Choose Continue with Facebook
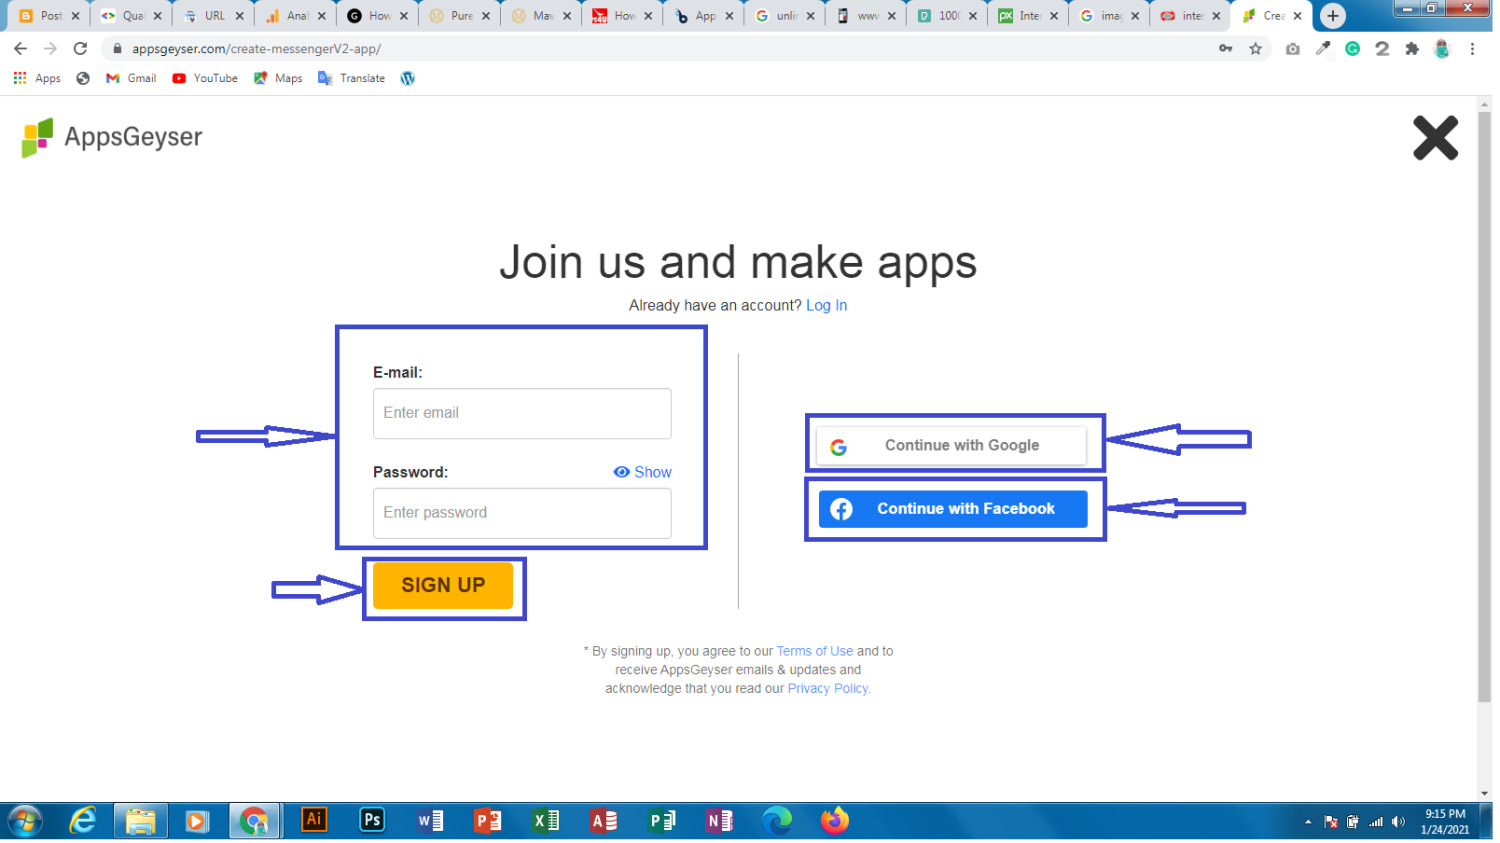Screen dimensions: 1500x843 (952, 509)
